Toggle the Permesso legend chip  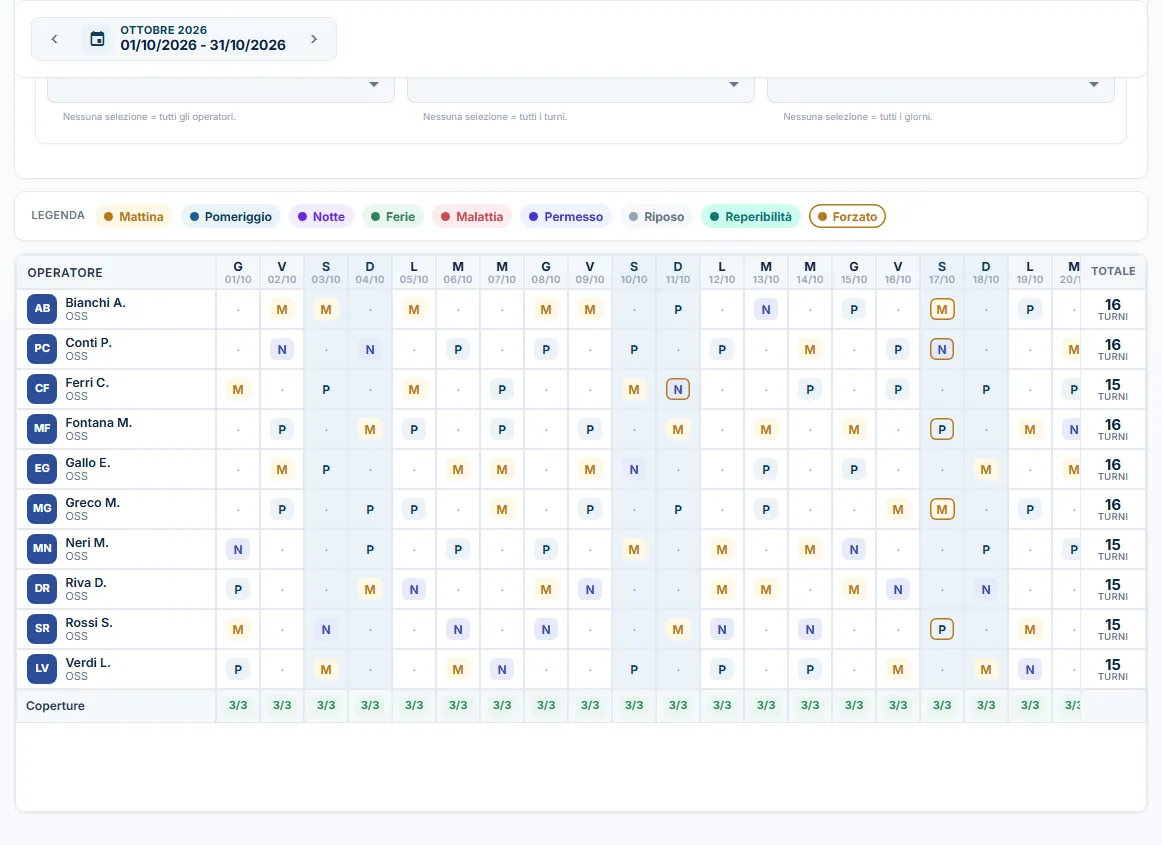(566, 216)
